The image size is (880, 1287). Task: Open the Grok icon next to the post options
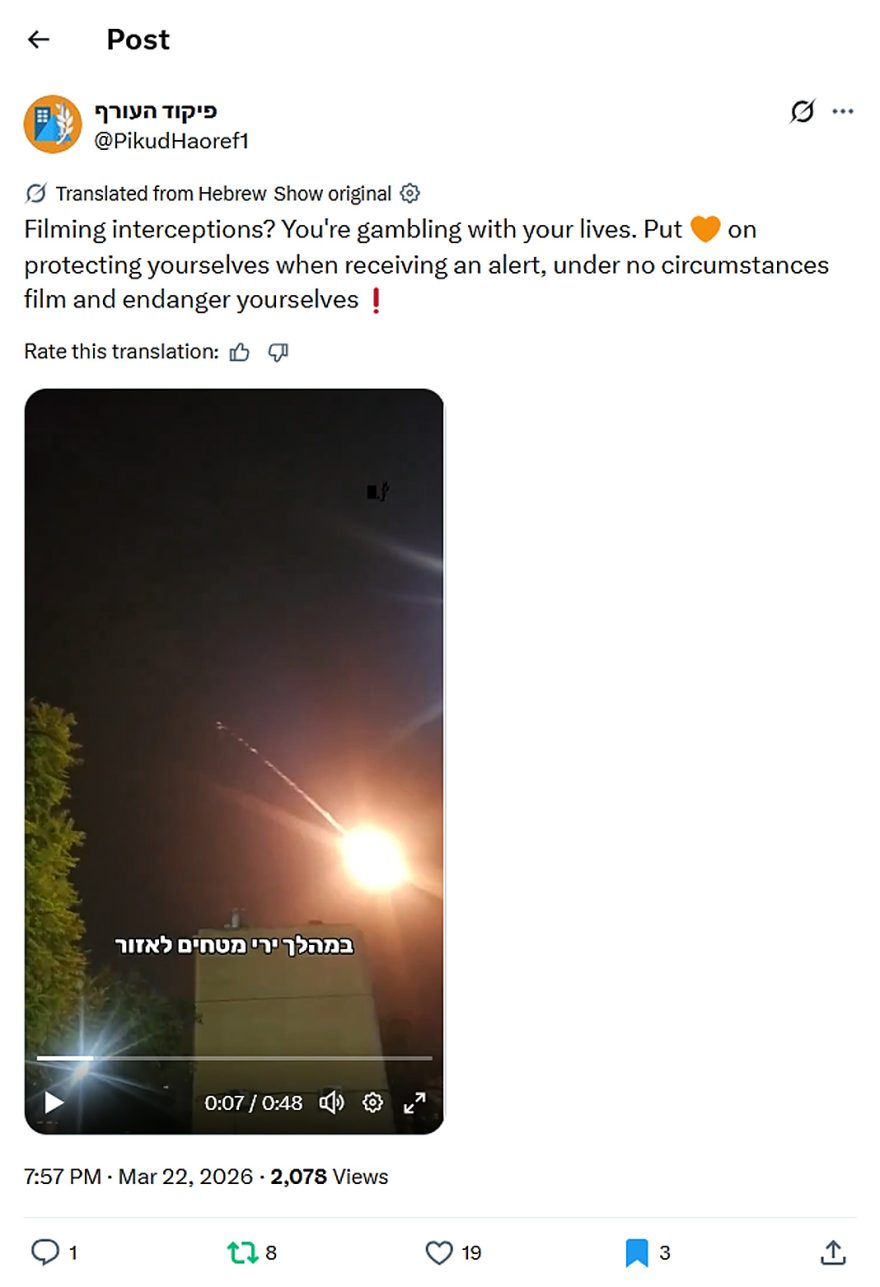[x=801, y=111]
